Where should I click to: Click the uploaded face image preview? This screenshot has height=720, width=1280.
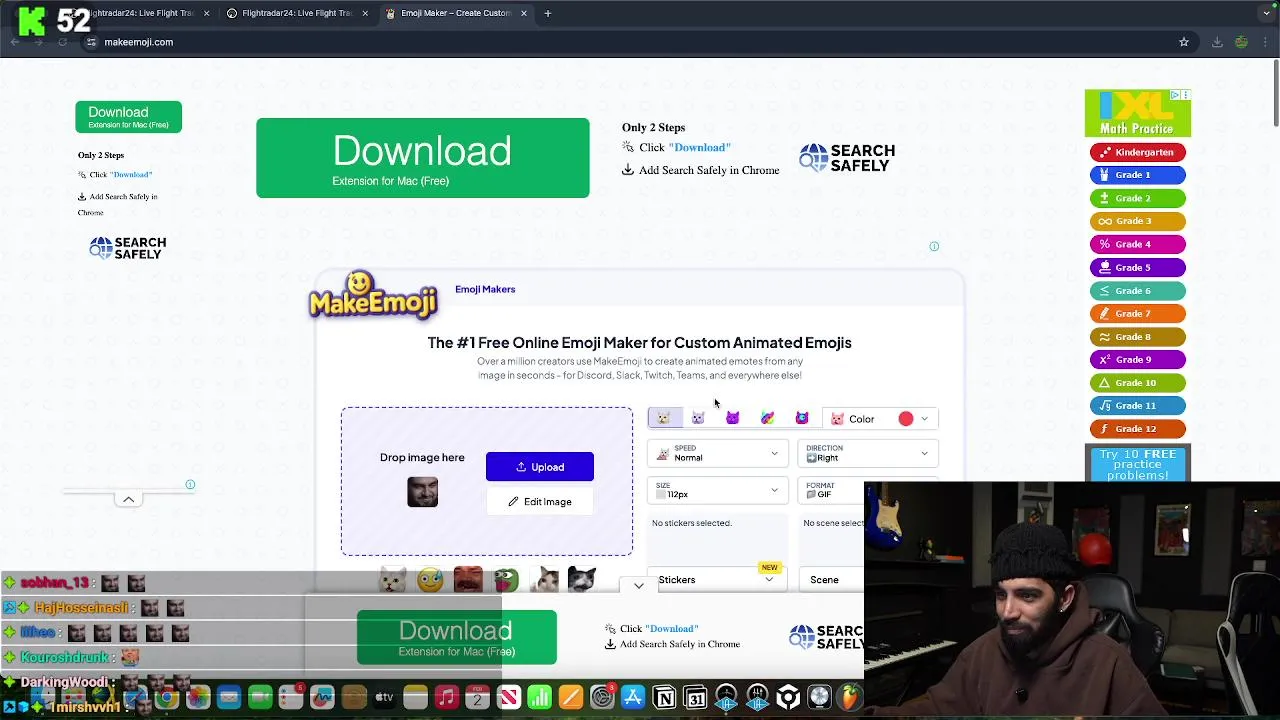pyautogui.click(x=422, y=492)
